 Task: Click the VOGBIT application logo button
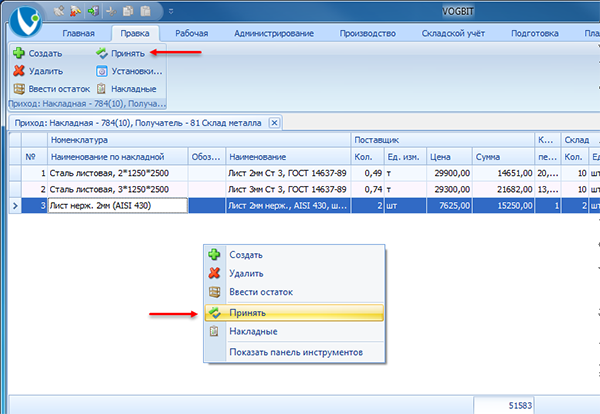(22, 18)
